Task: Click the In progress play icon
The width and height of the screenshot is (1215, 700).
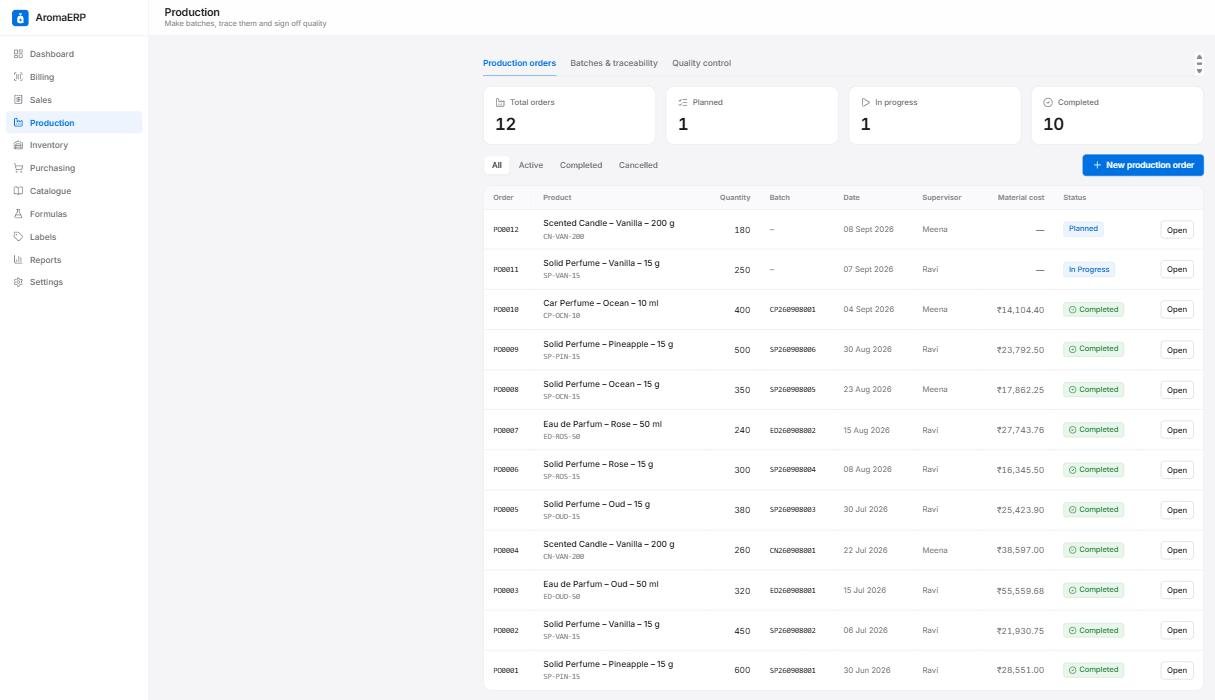Action: [x=866, y=102]
